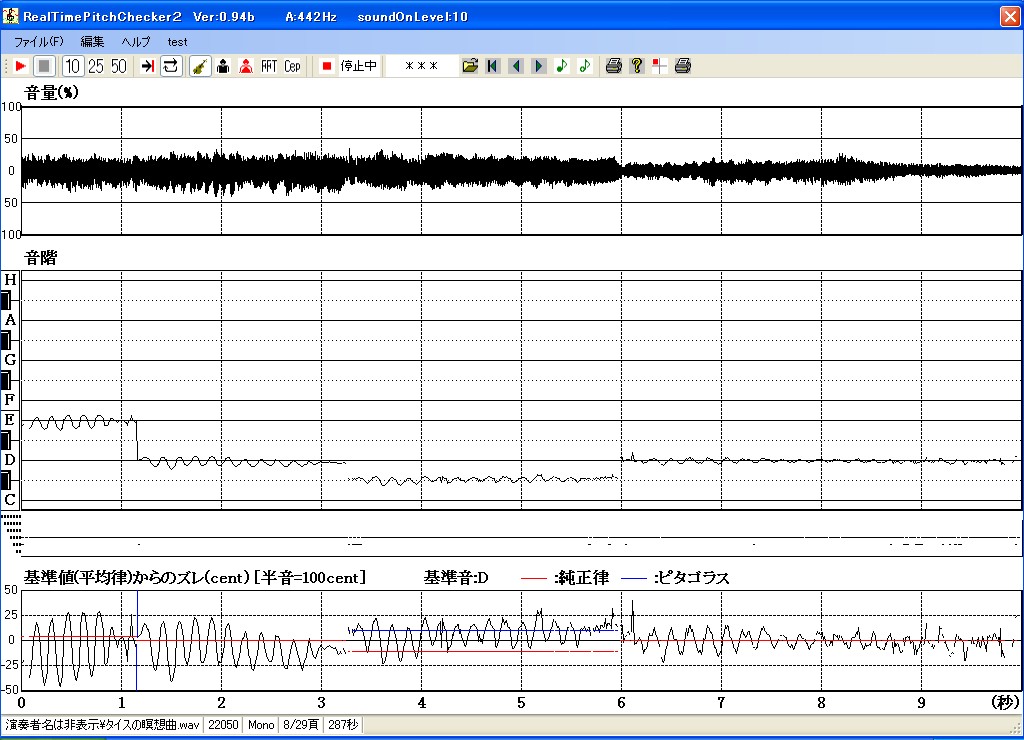This screenshot has height=740, width=1024.
Task: Open the 編集 menu
Action: coord(92,42)
